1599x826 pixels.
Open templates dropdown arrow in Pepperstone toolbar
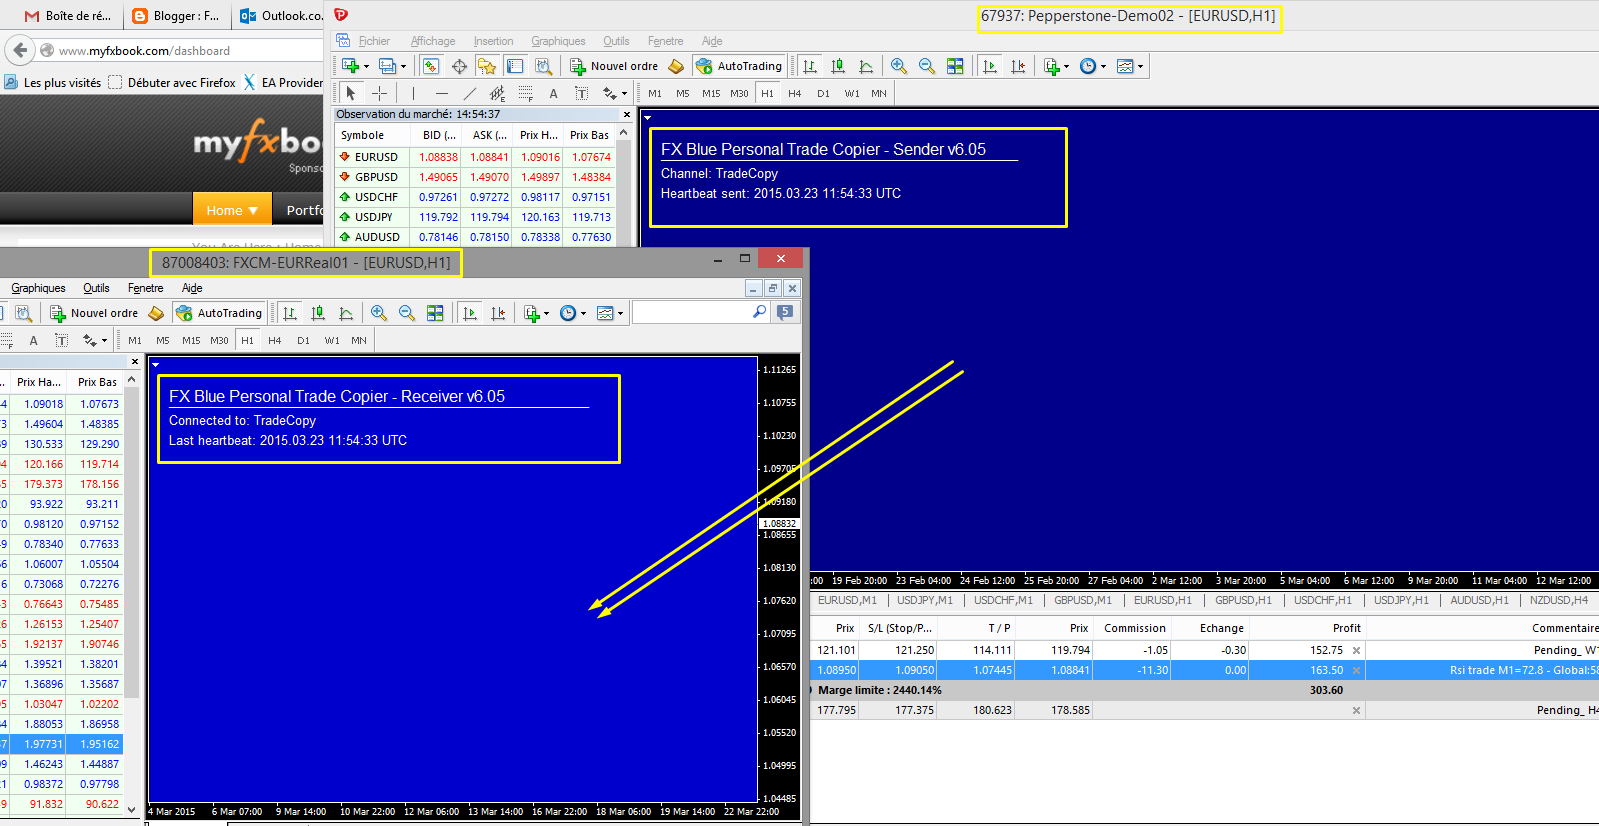point(1140,67)
